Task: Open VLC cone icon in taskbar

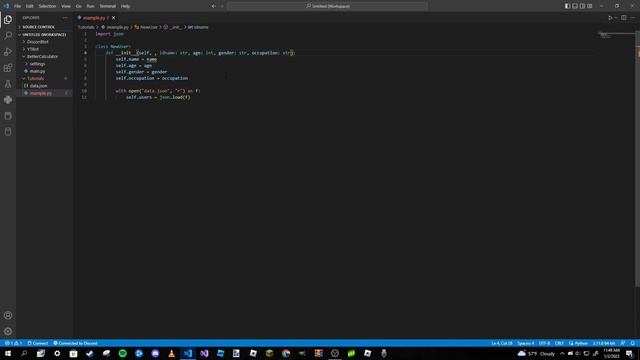Action: tap(171, 353)
